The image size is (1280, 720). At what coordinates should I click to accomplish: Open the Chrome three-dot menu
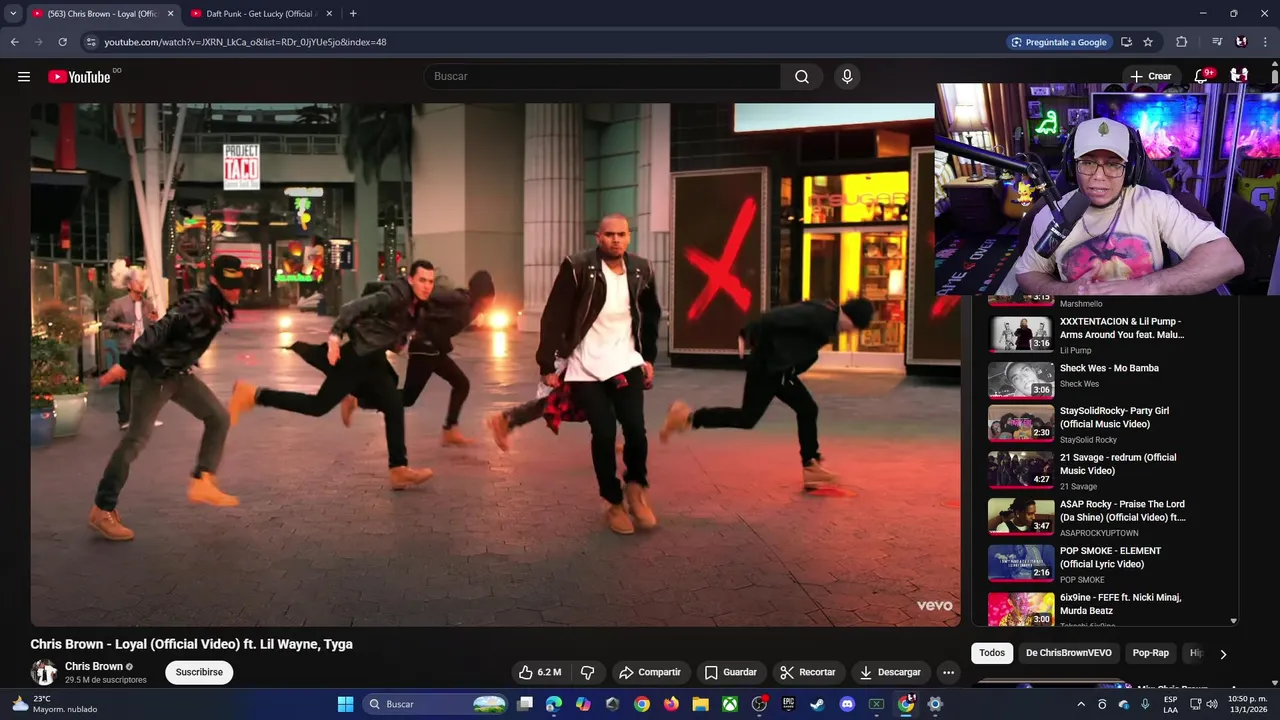tap(1265, 42)
